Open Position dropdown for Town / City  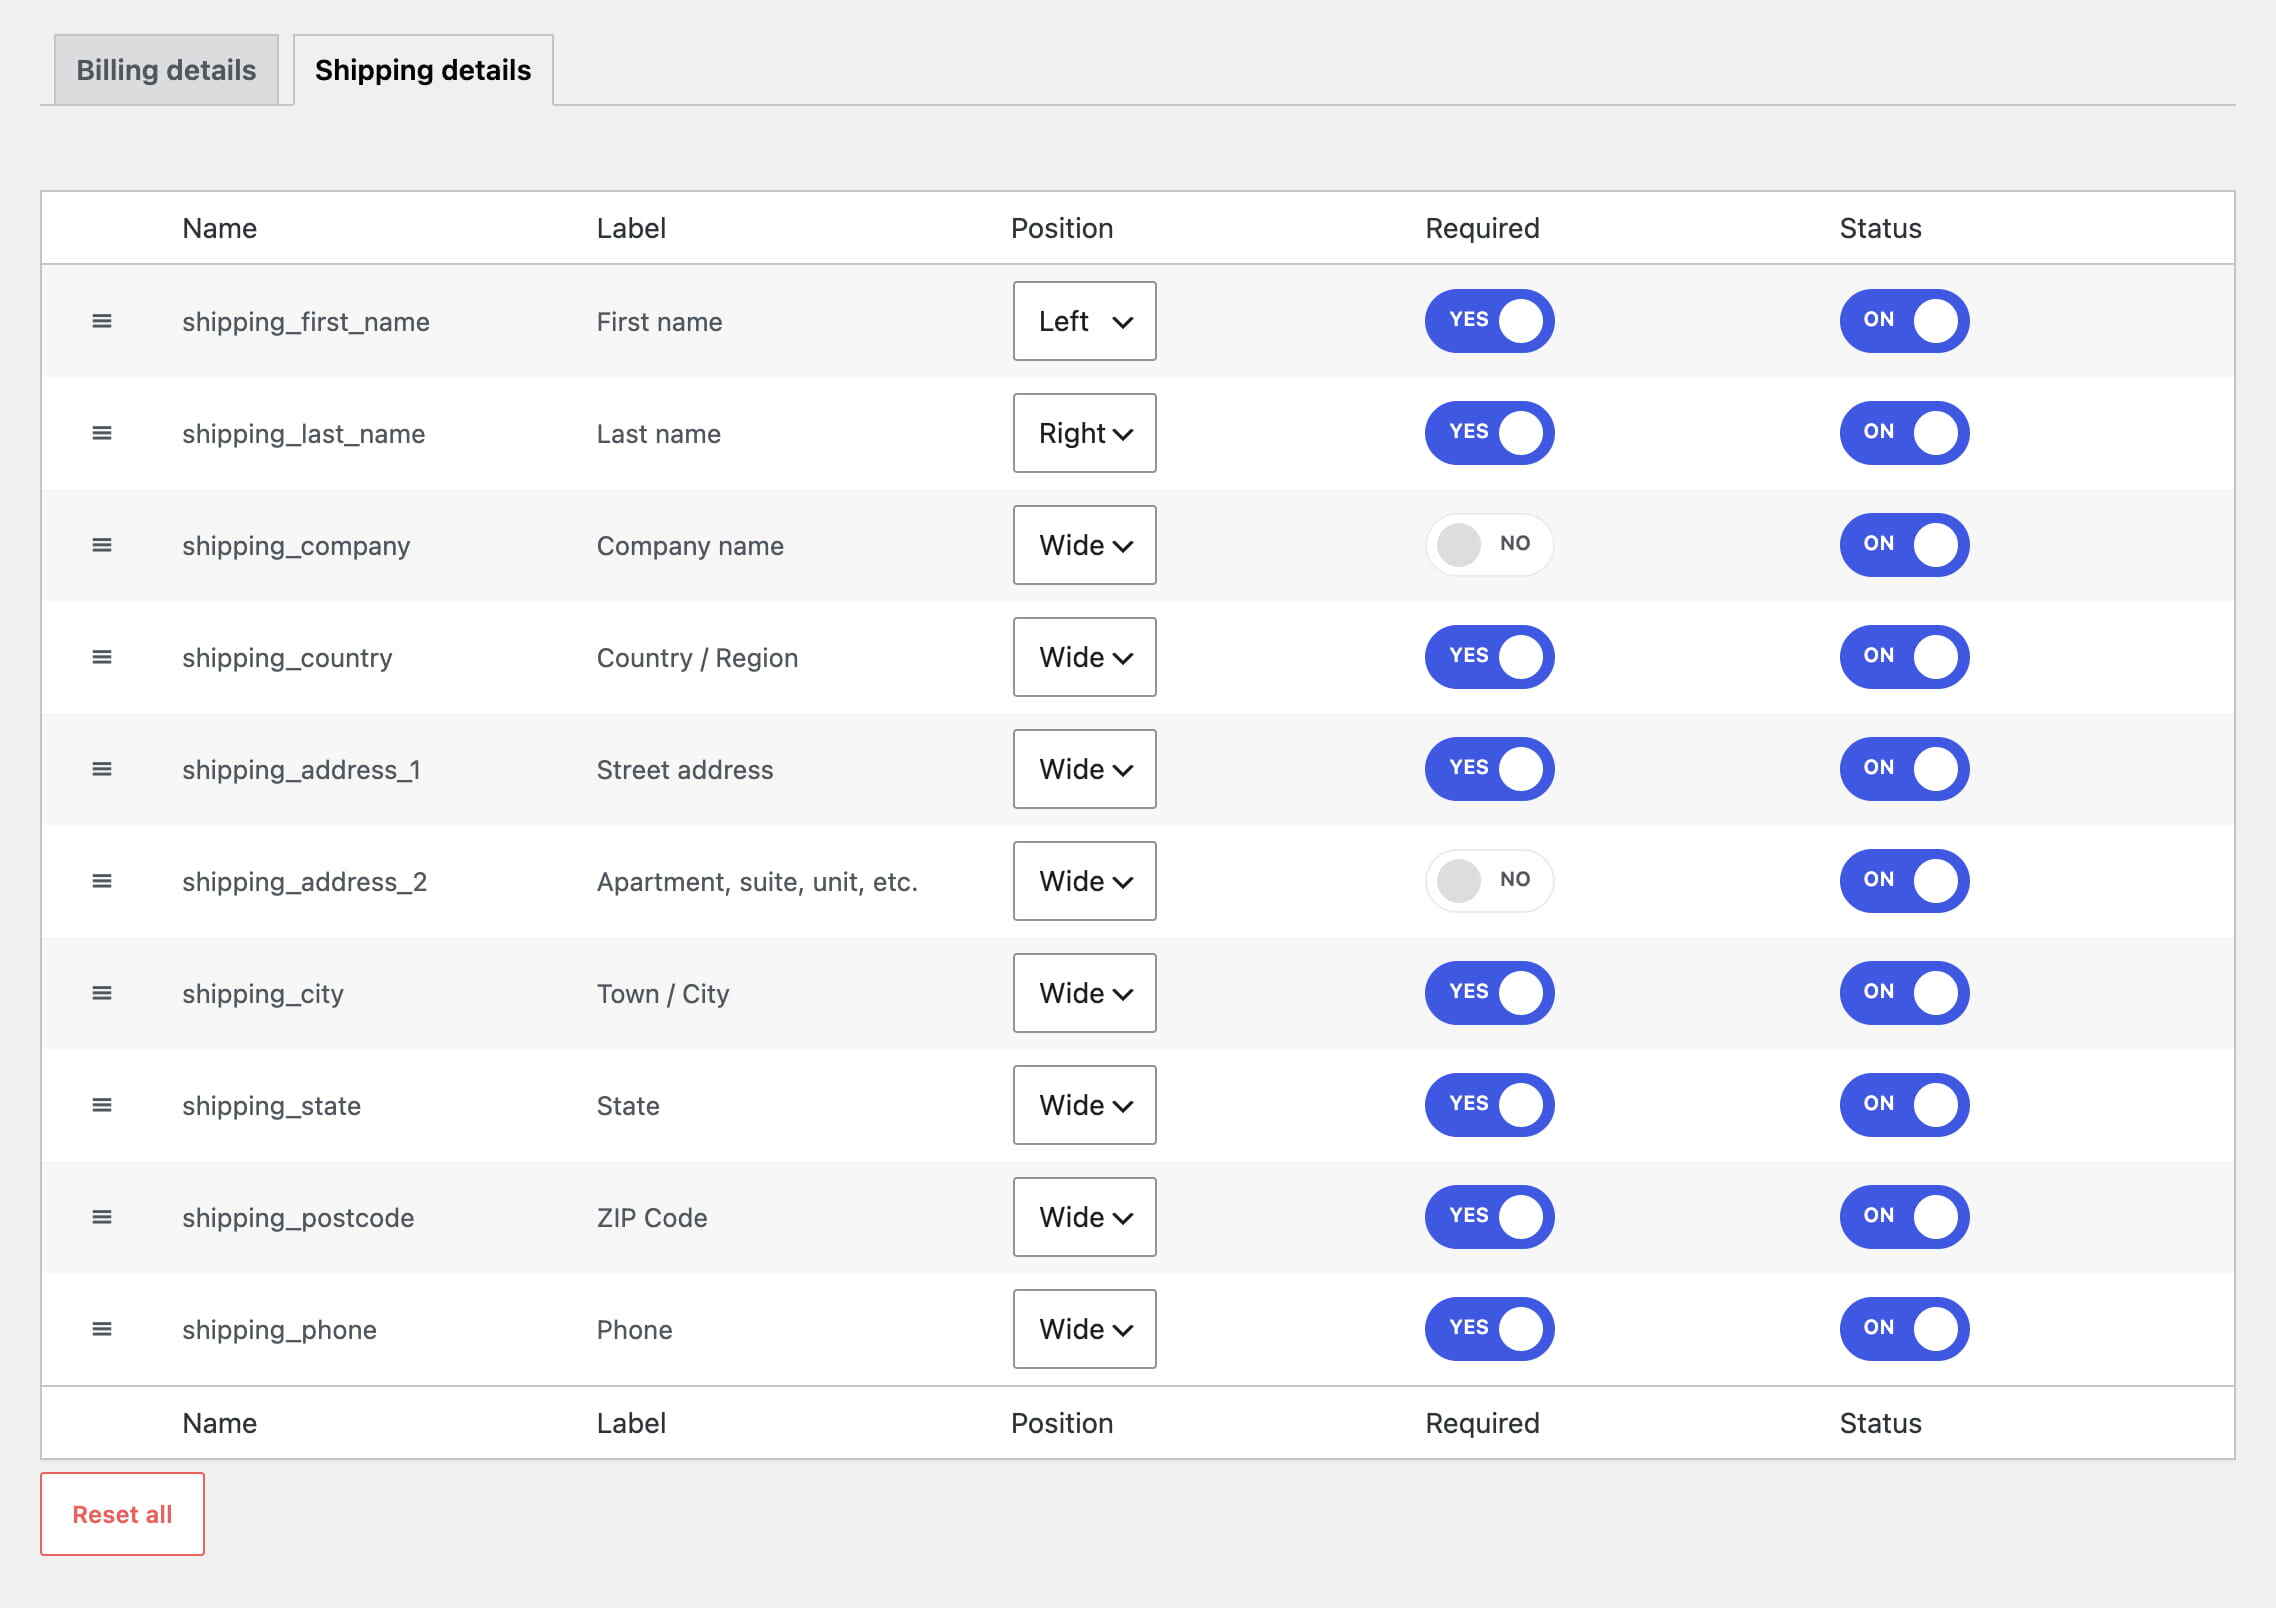(1084, 993)
